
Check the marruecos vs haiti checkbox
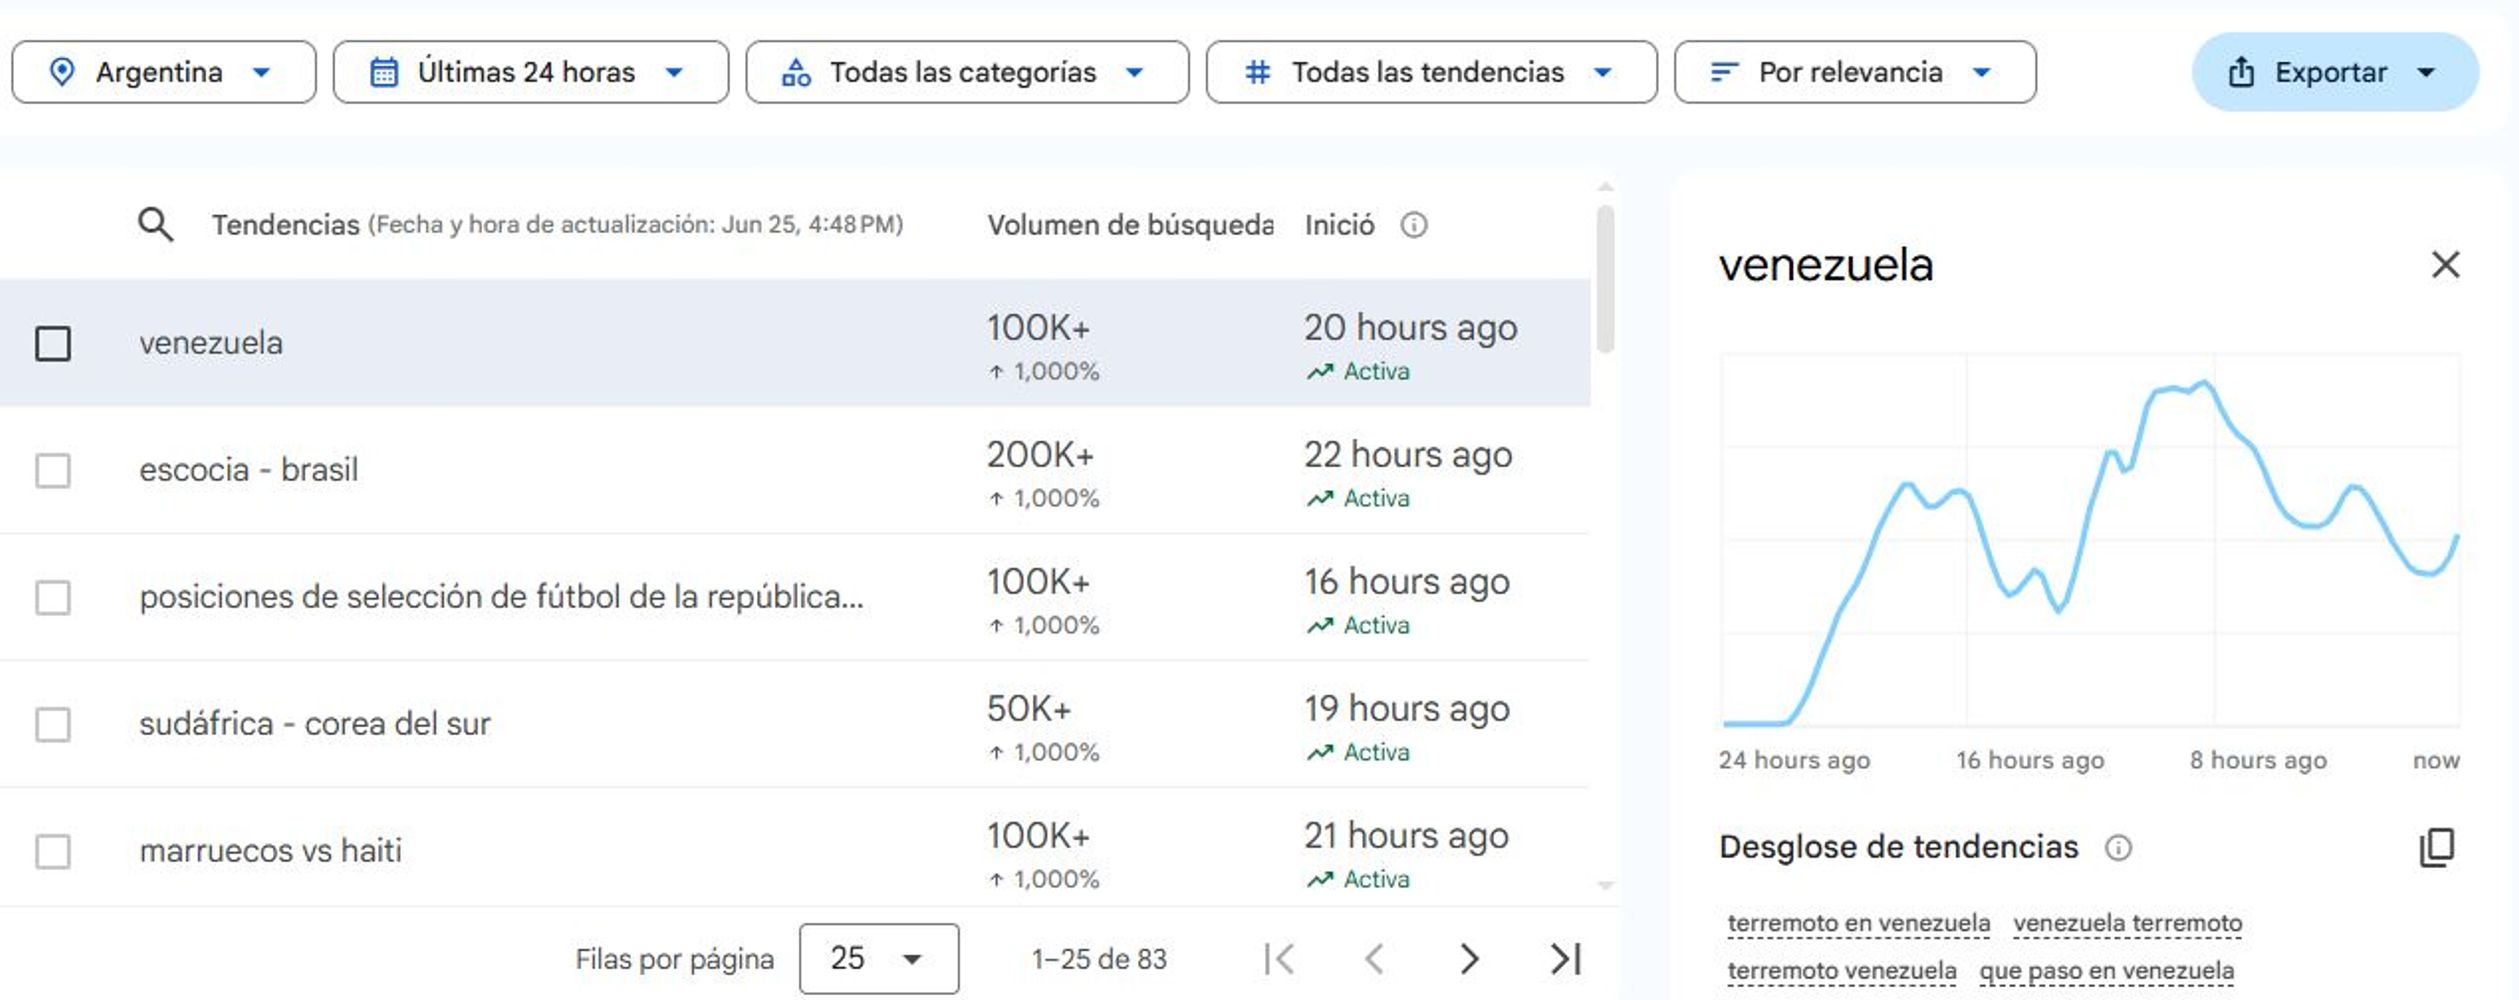[x=53, y=851]
